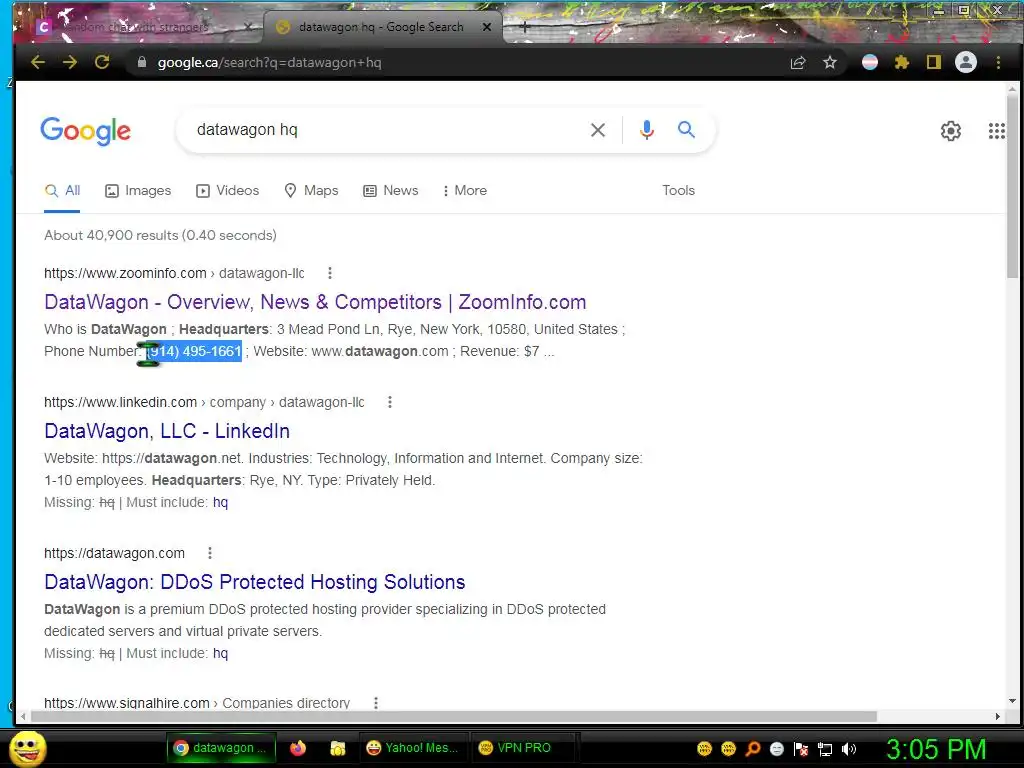The image size is (1024, 768).
Task: Switch to the Videos tab
Action: click(x=227, y=191)
